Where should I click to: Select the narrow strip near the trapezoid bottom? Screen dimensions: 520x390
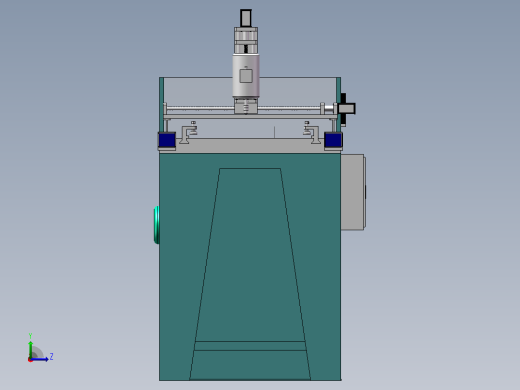(x=250, y=346)
